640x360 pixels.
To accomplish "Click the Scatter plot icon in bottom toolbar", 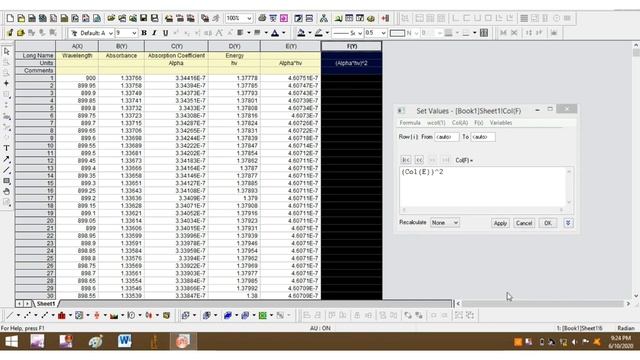I will [27, 316].
